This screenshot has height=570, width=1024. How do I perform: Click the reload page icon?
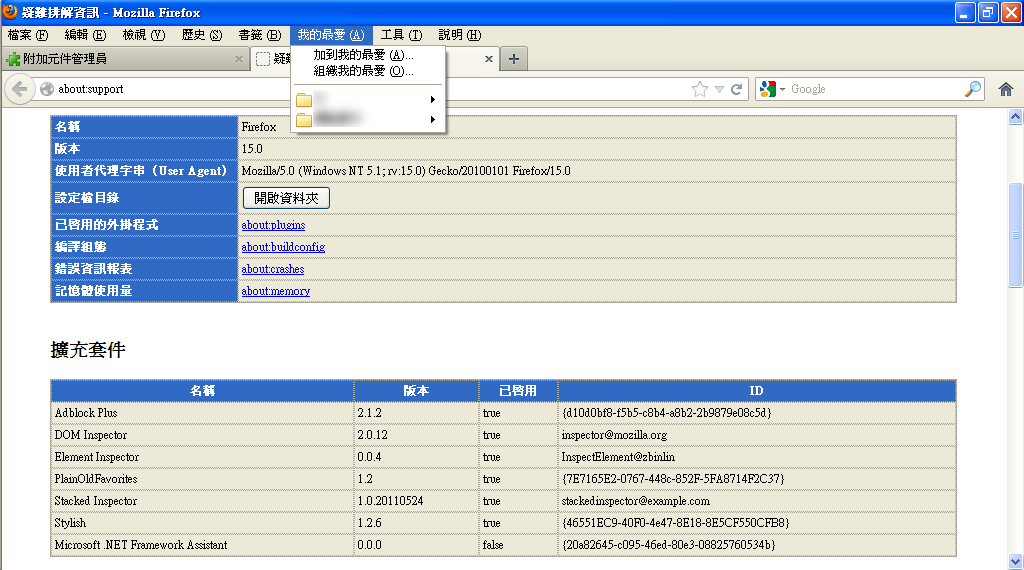(737, 89)
